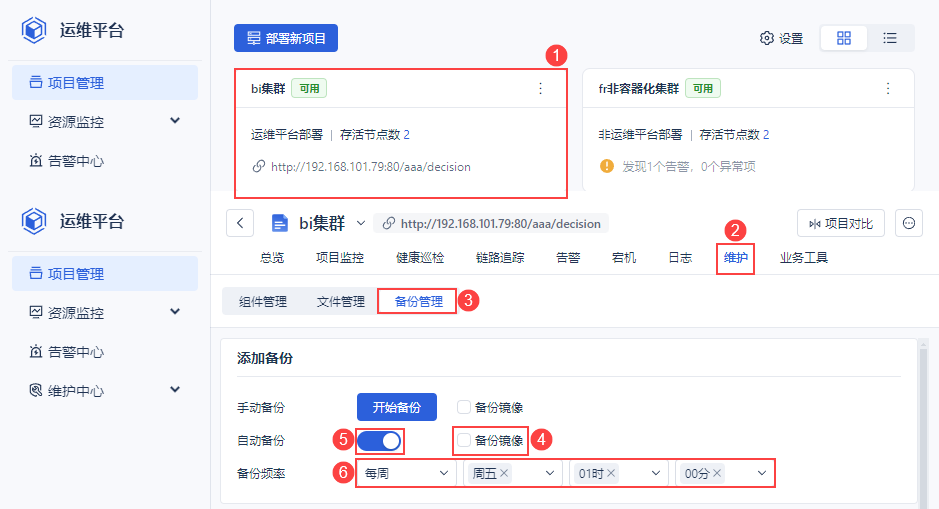Click the 开始备份 button

(x=397, y=407)
